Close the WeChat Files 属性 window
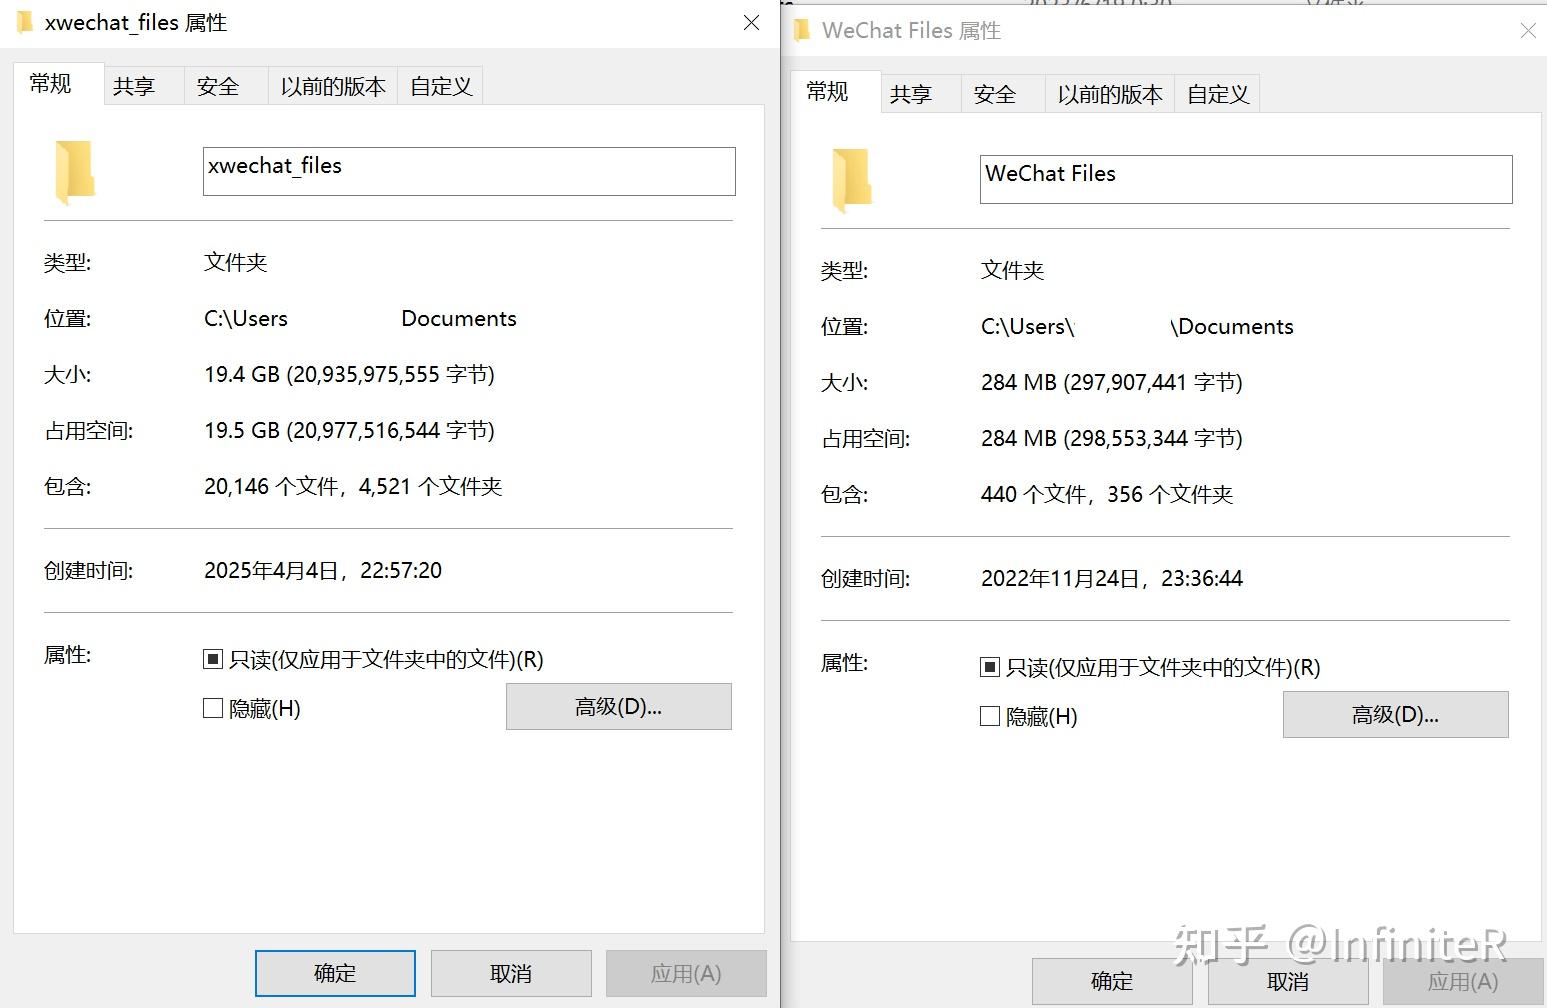 tap(1528, 31)
